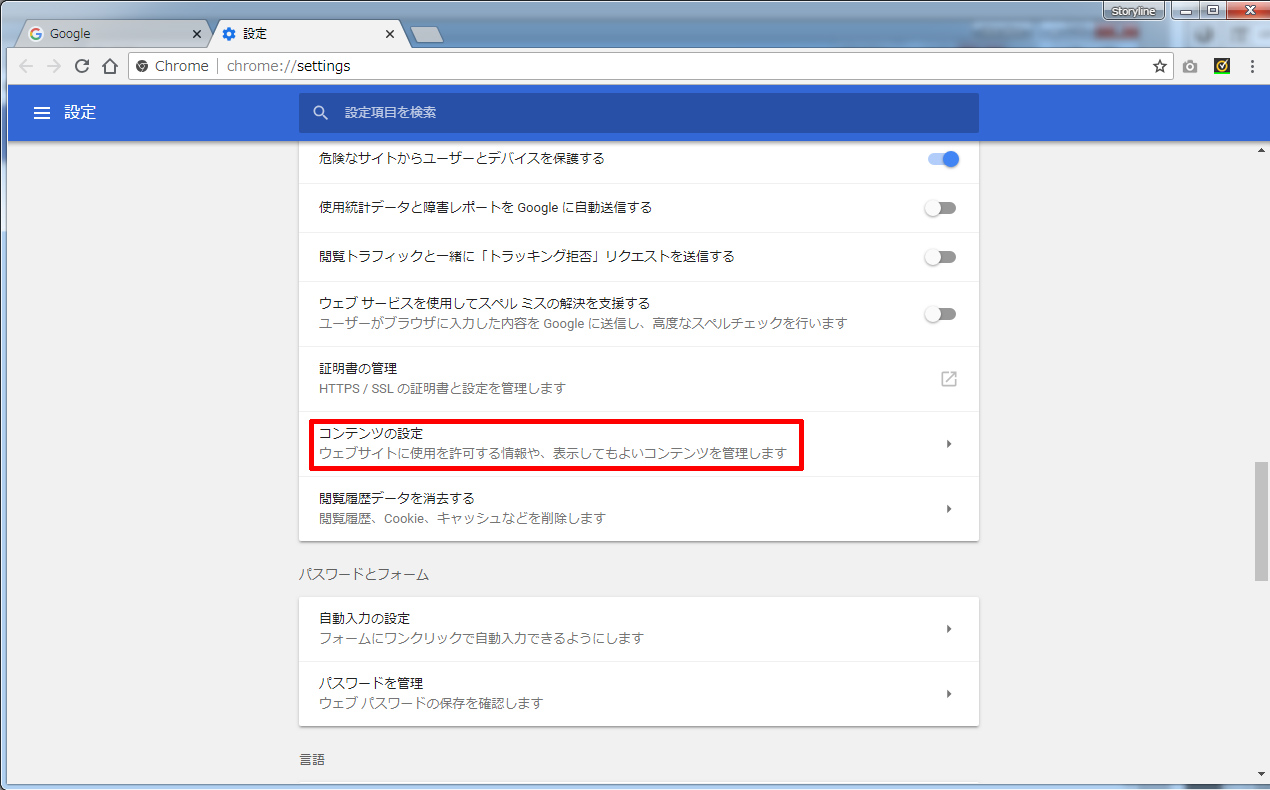Bookmark this page with star icon

click(x=1159, y=66)
